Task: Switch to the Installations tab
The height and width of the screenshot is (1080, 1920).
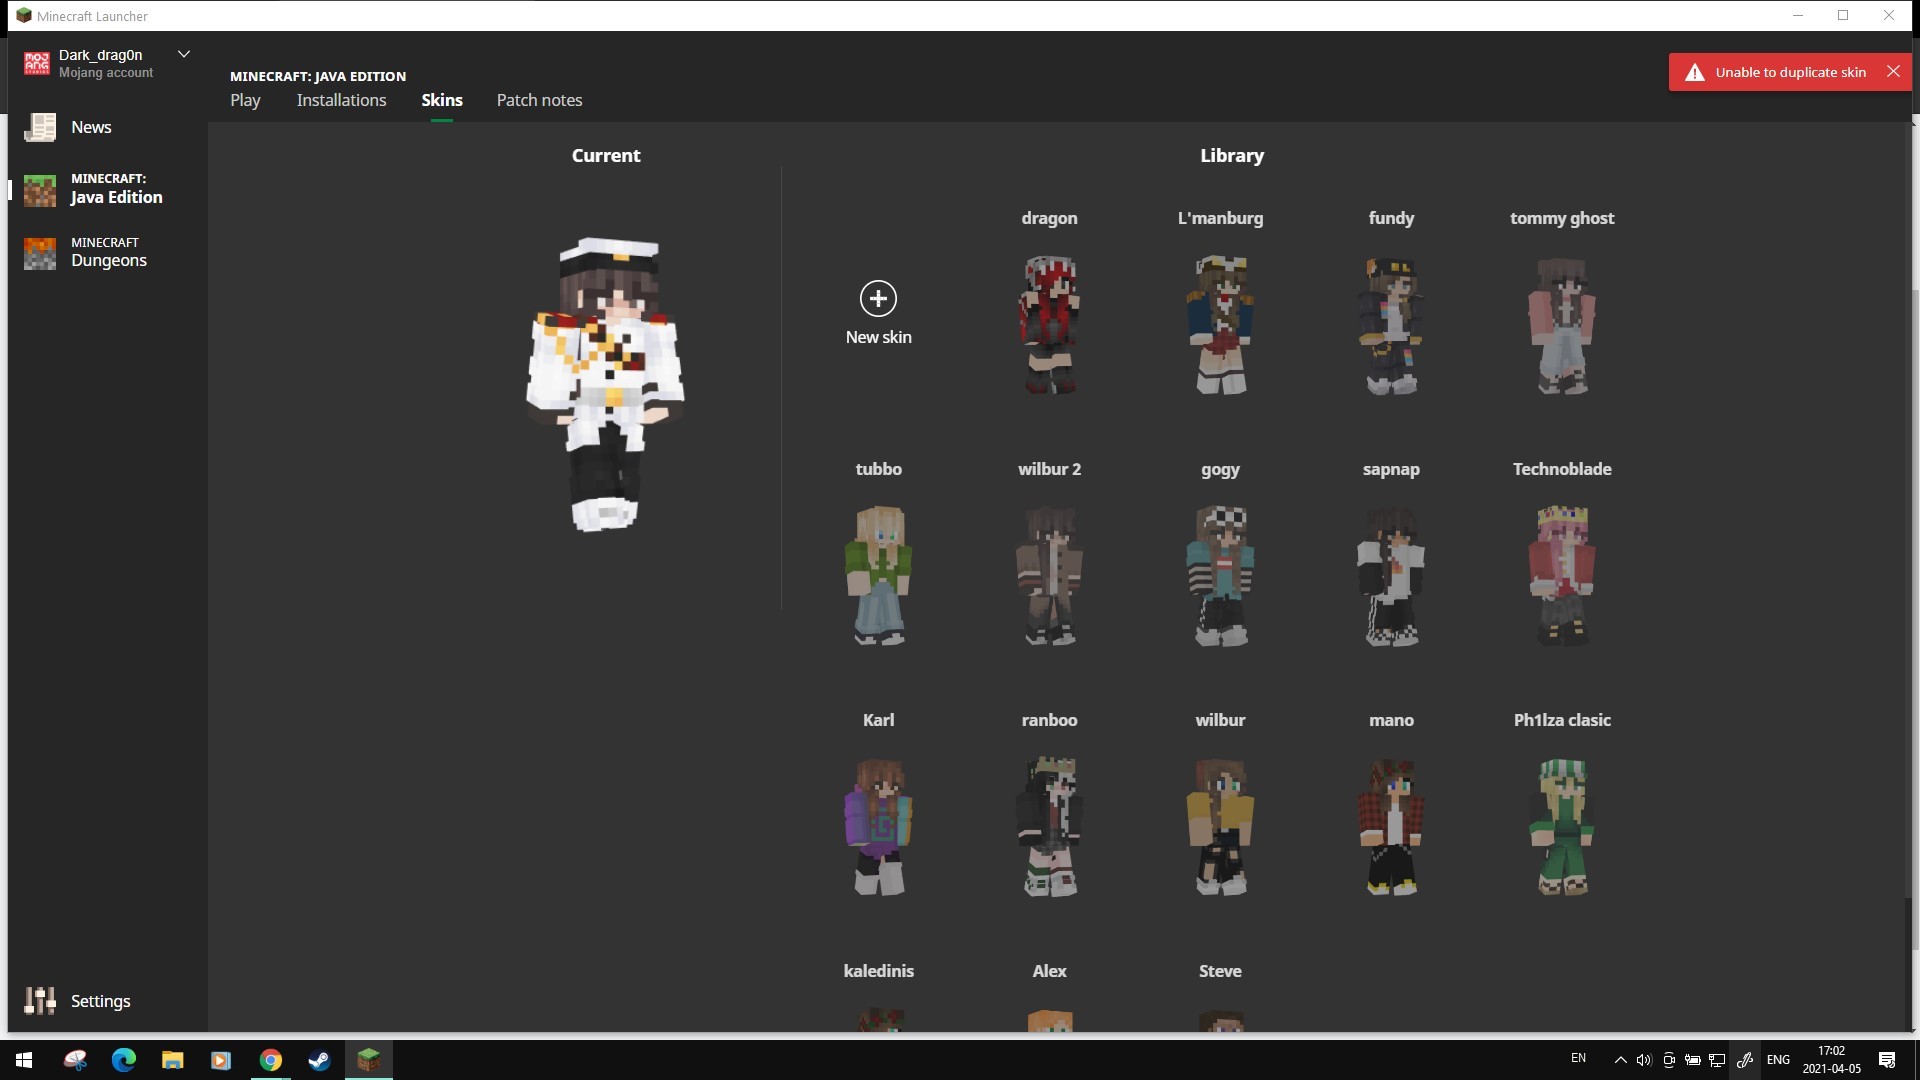Action: 341,100
